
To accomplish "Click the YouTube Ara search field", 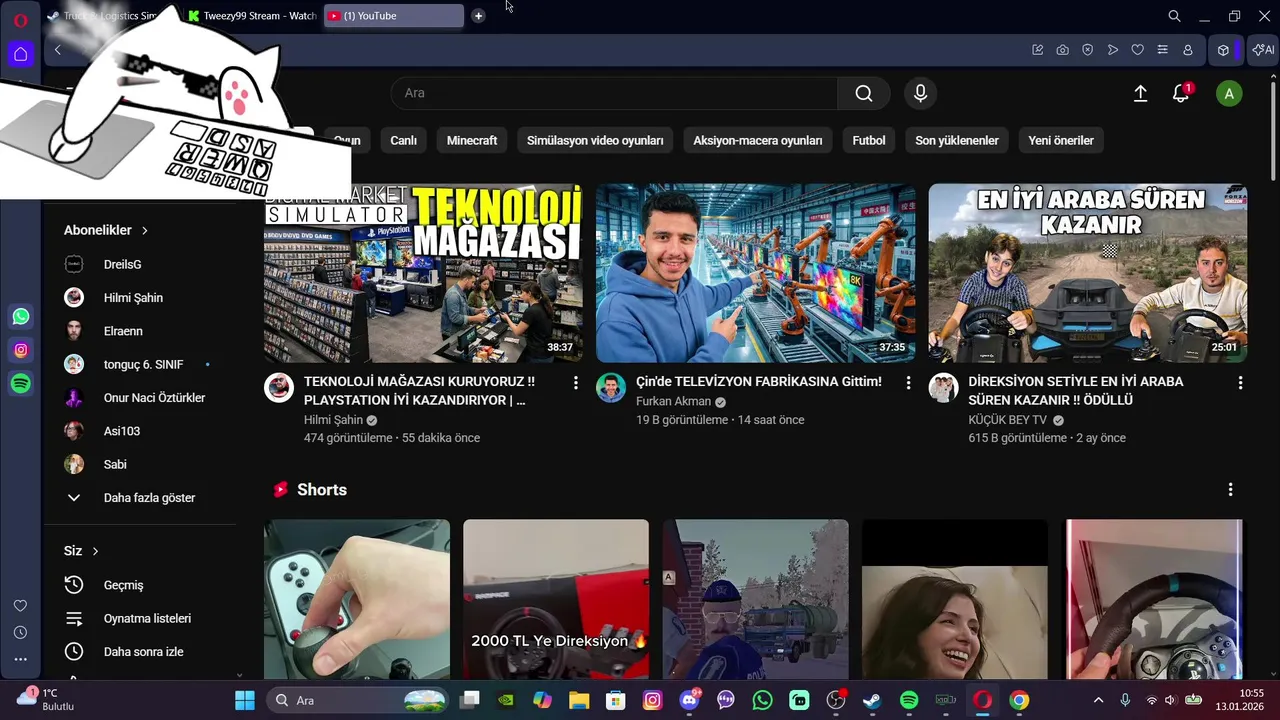I will (614, 93).
